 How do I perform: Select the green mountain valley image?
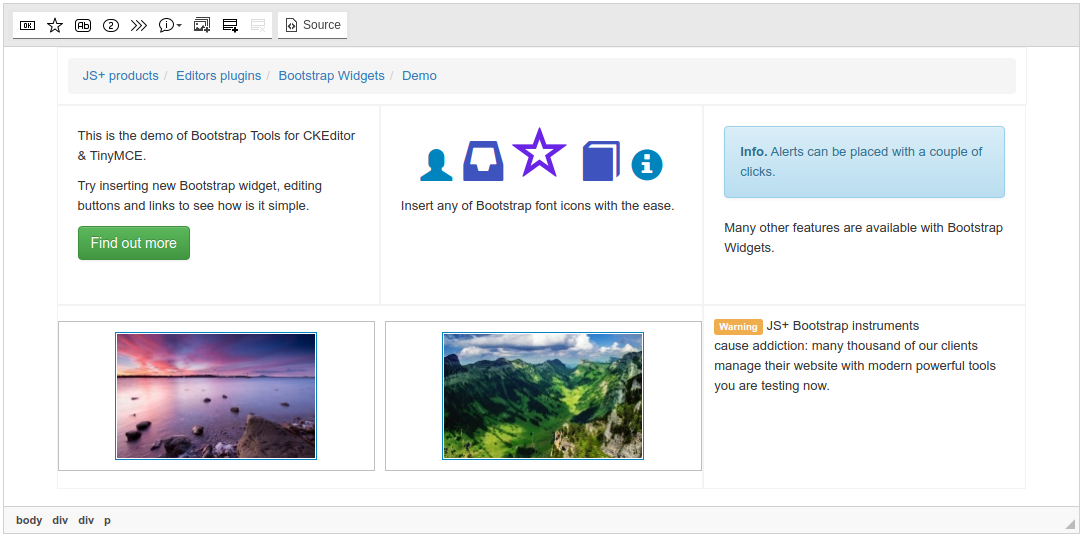[543, 396]
